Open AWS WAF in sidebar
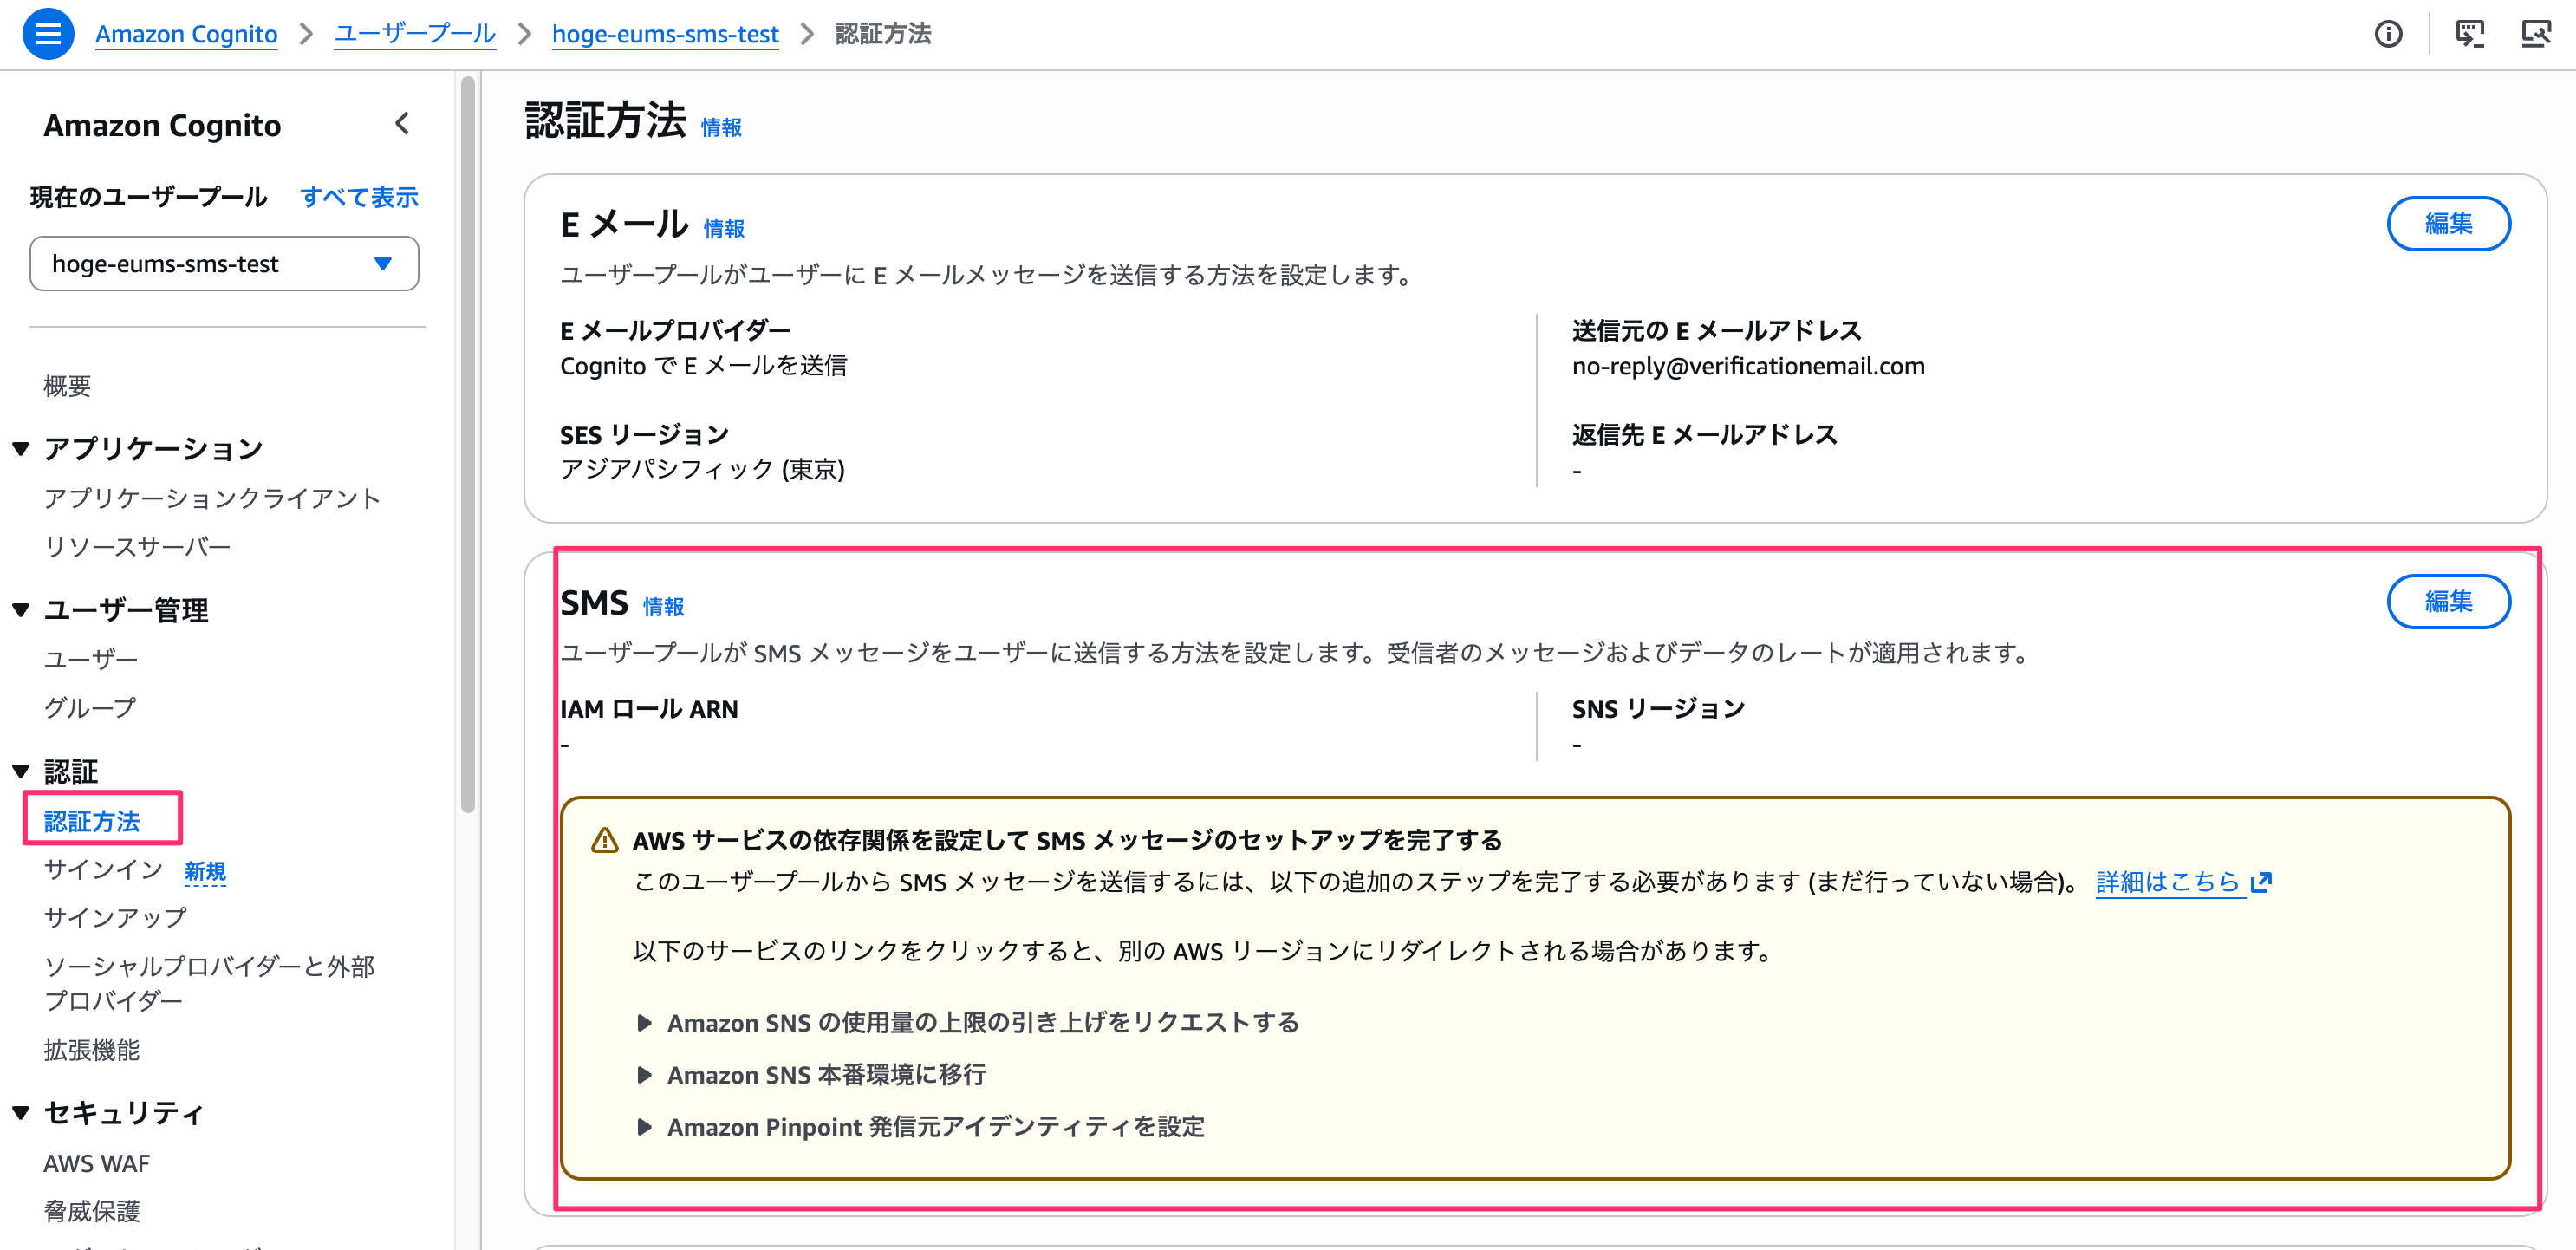2576x1250 pixels. coord(96,1163)
